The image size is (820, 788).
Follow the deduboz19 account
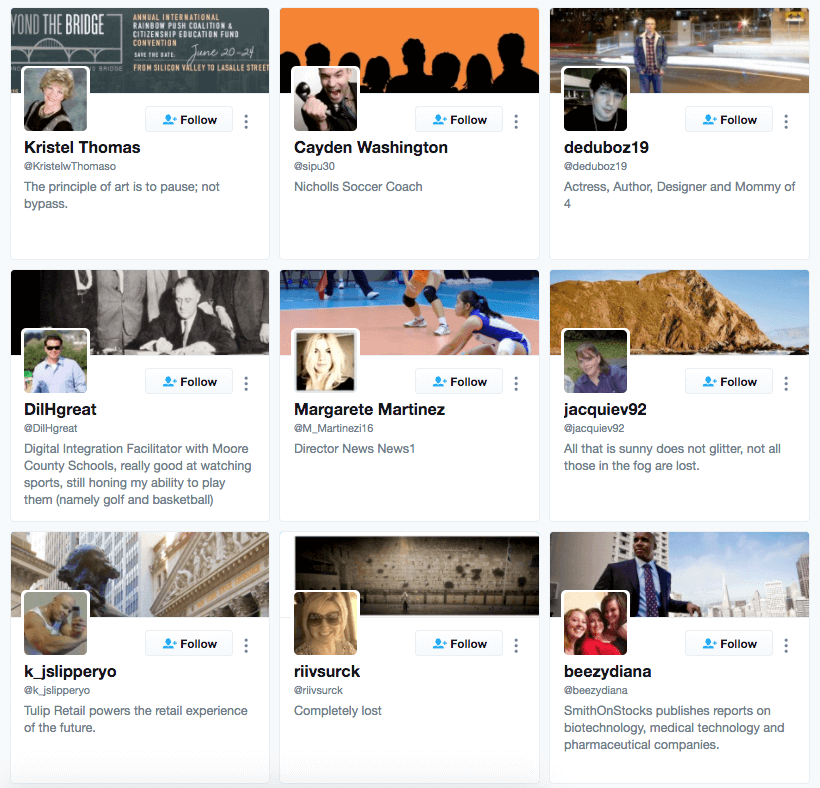[728, 120]
